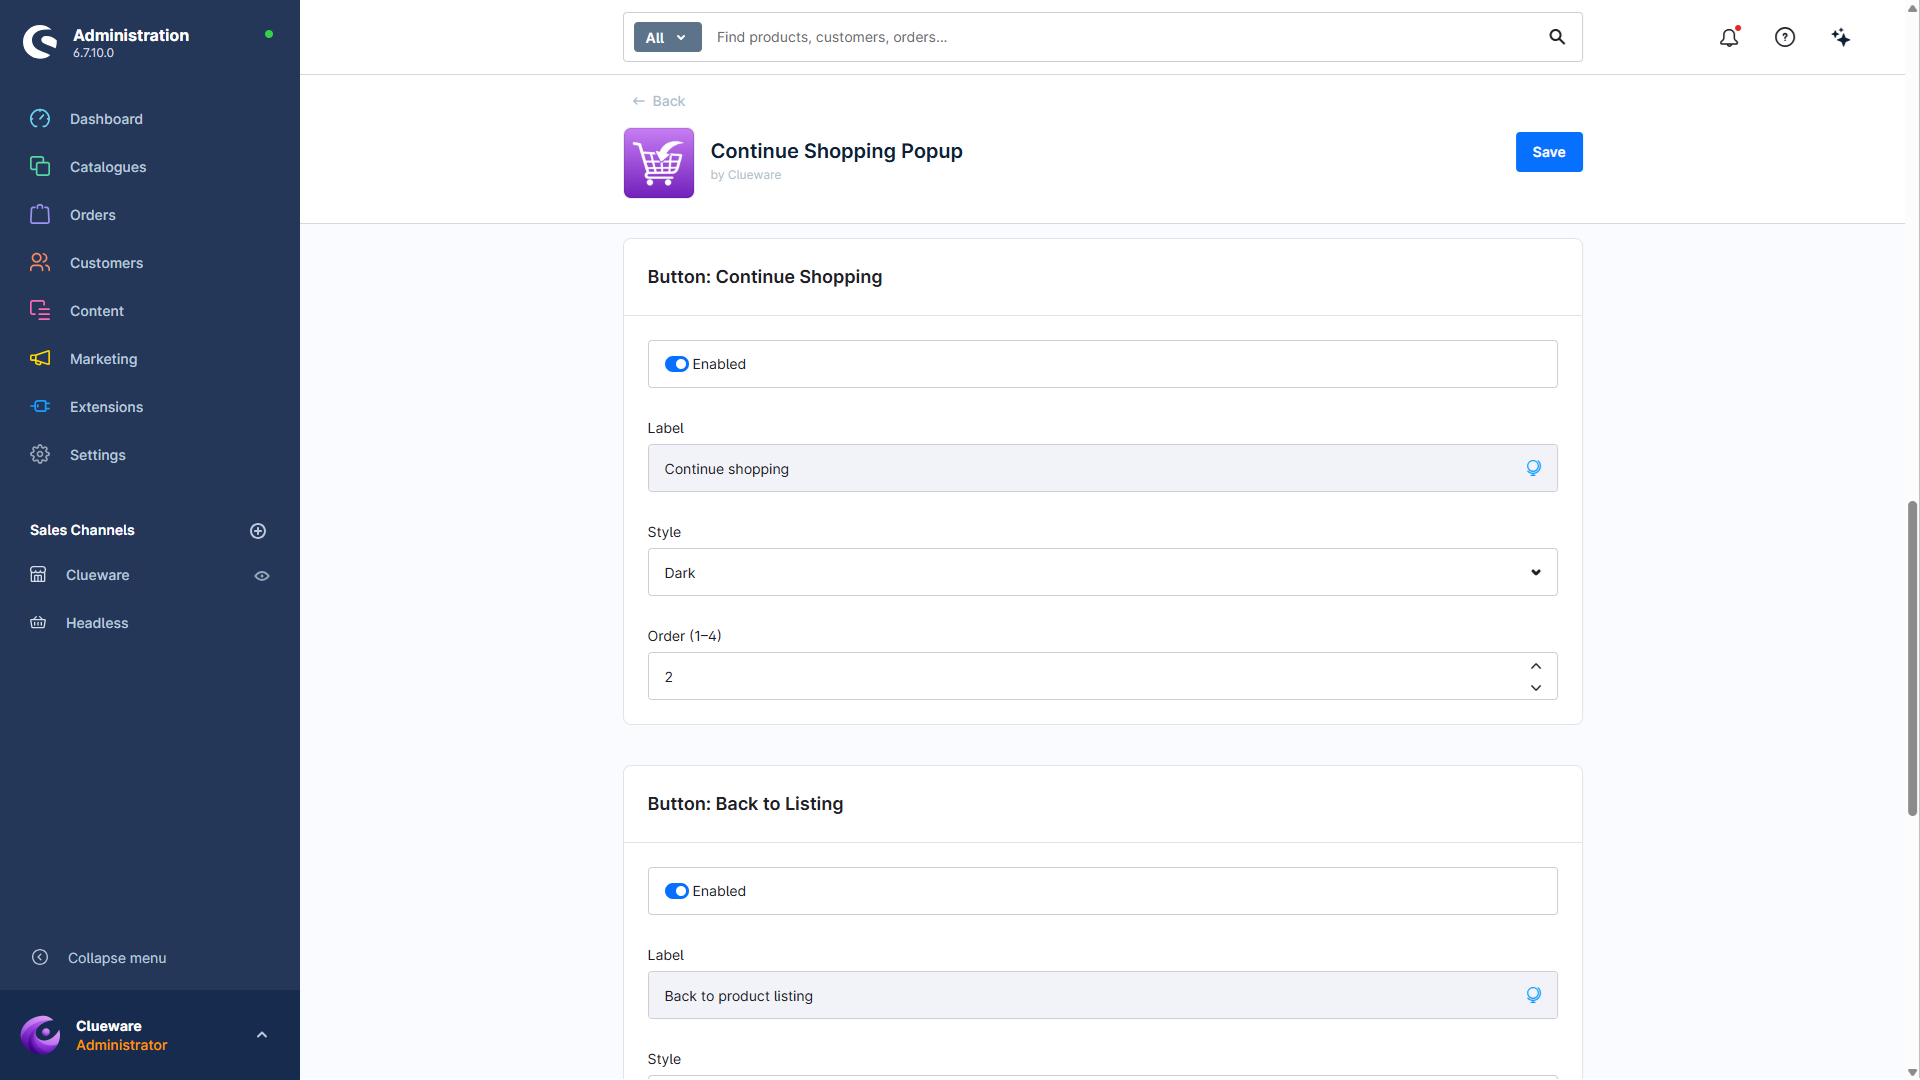This screenshot has height=1080, width=1920.
Task: Click the 'by Clueware' vendor text
Action: click(x=746, y=175)
